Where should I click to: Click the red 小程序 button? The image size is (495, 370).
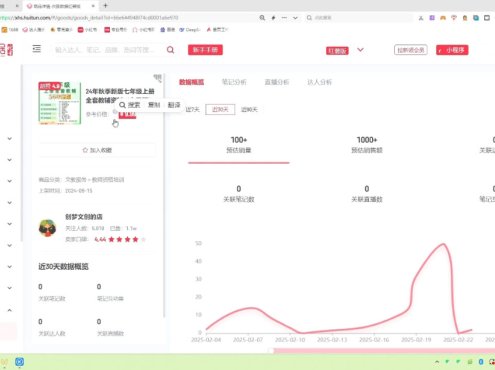(x=452, y=50)
